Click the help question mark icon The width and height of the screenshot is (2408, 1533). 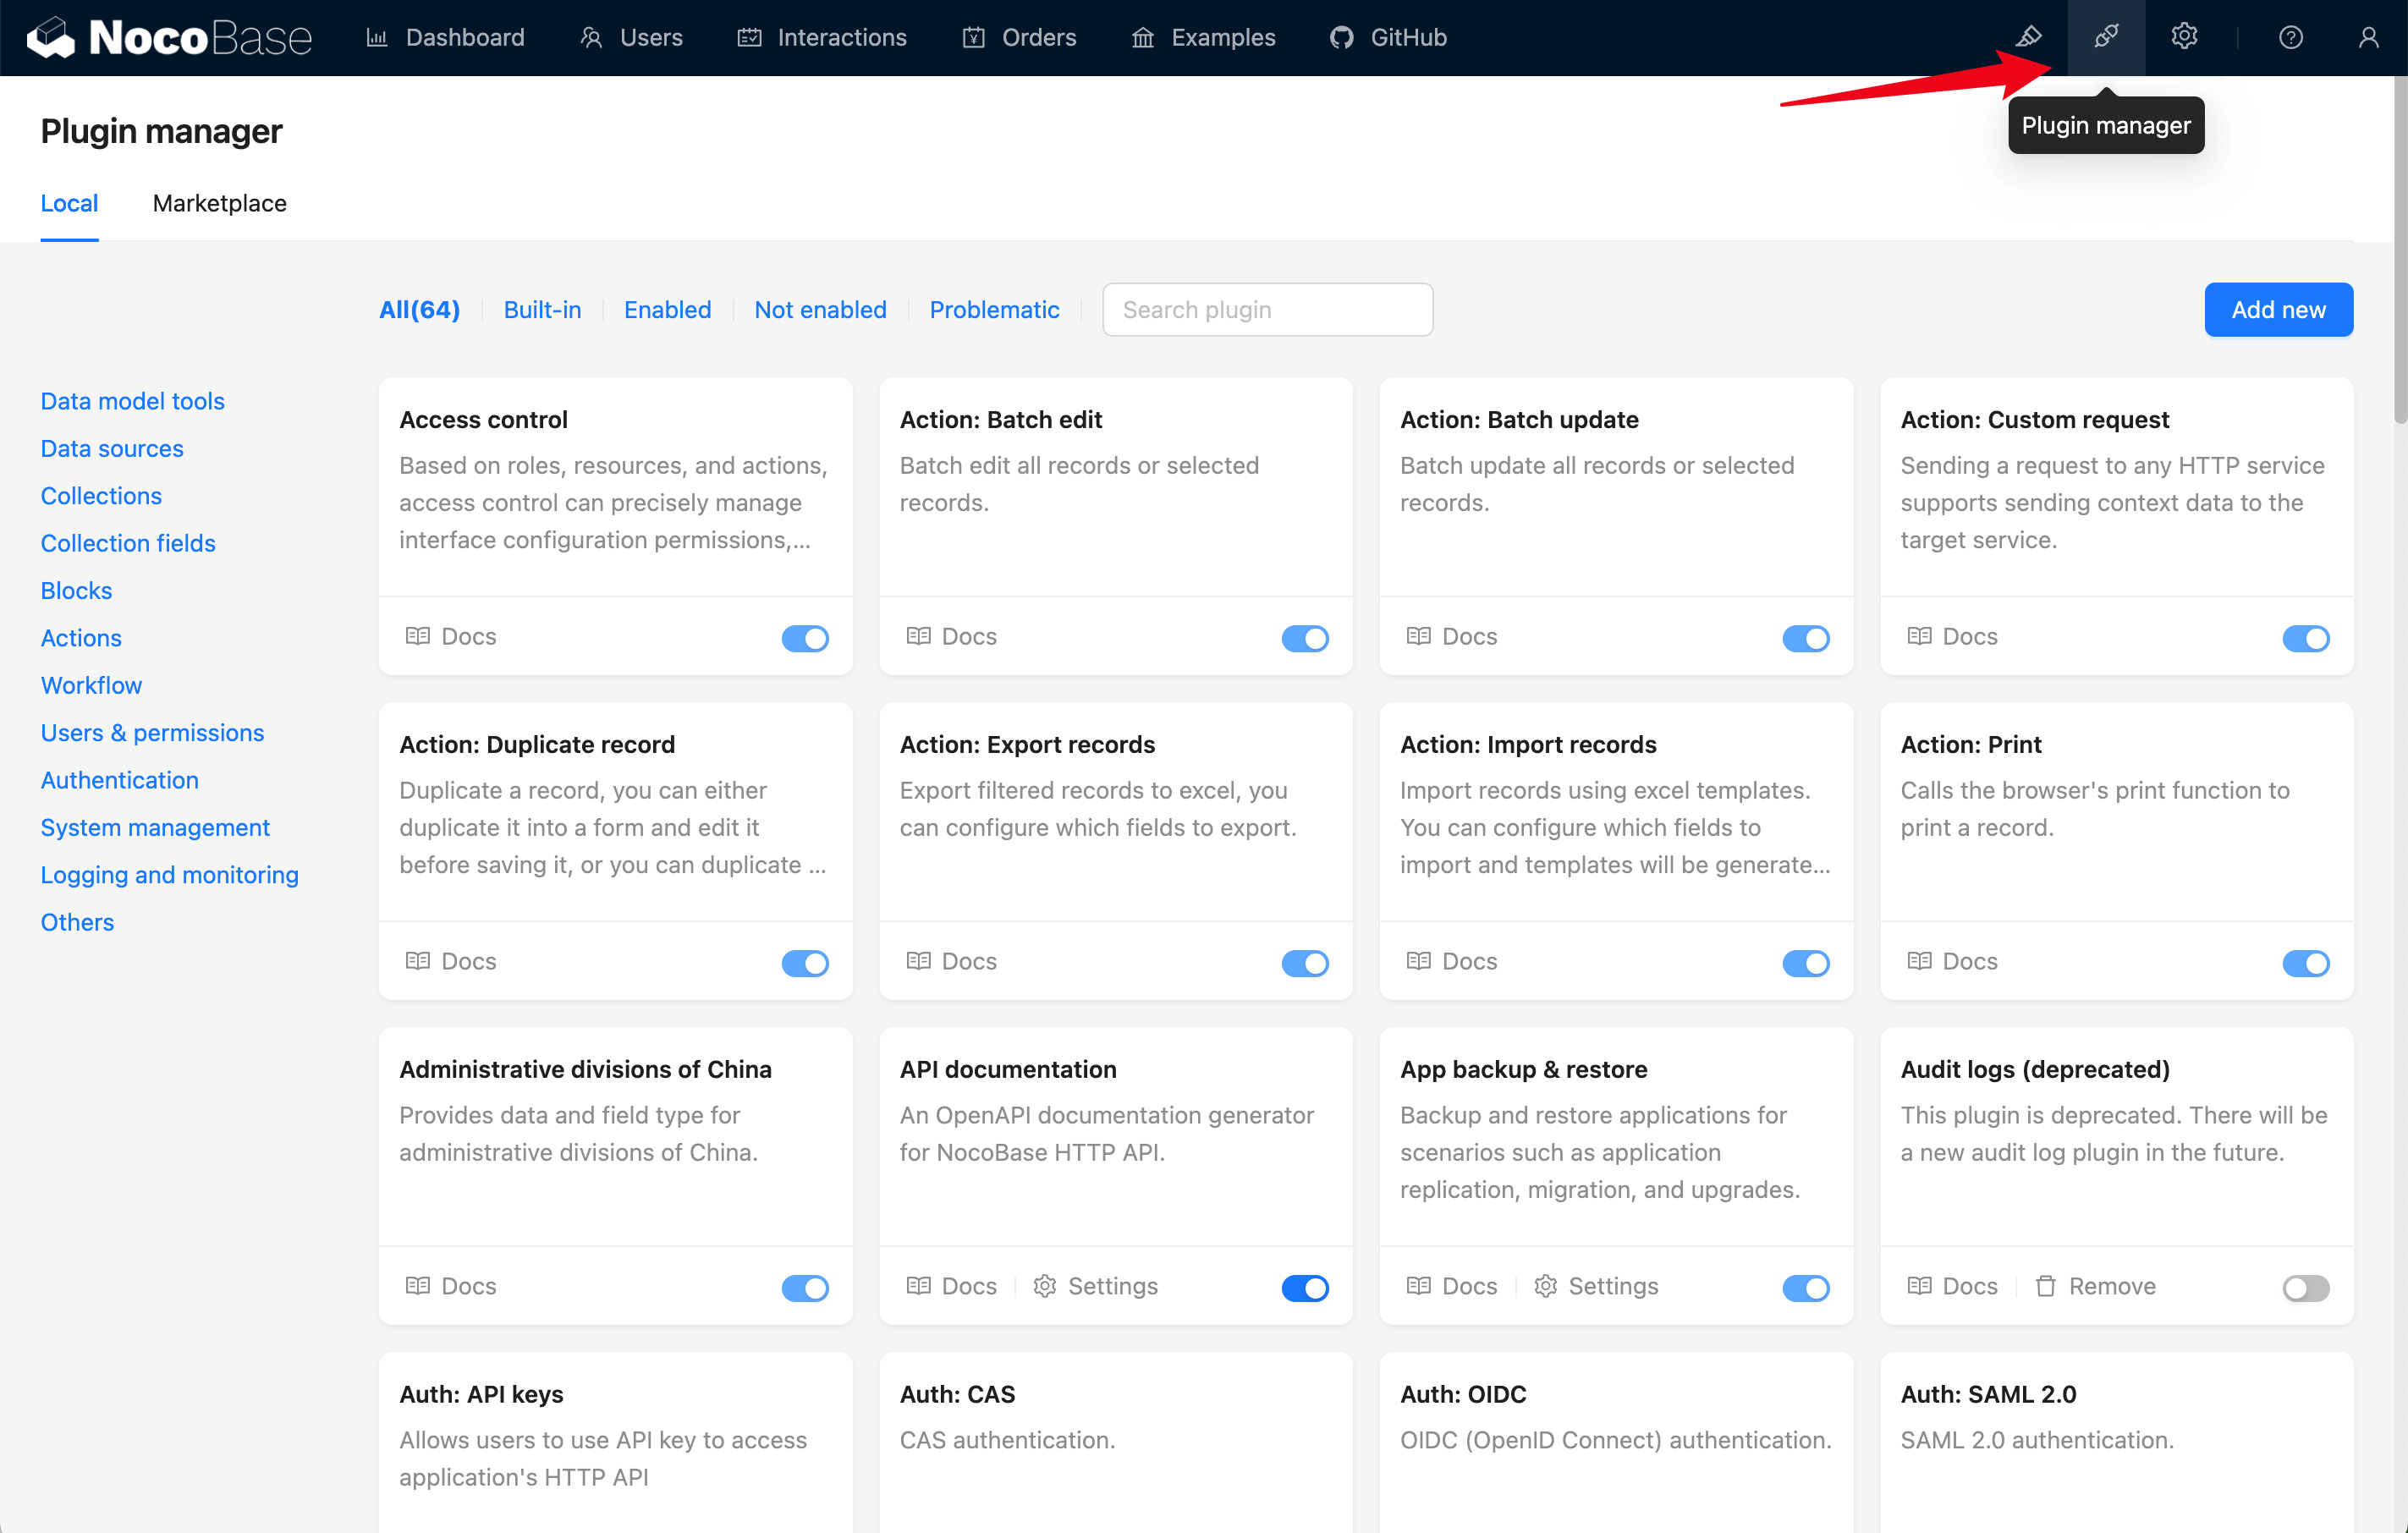pyautogui.click(x=2290, y=37)
